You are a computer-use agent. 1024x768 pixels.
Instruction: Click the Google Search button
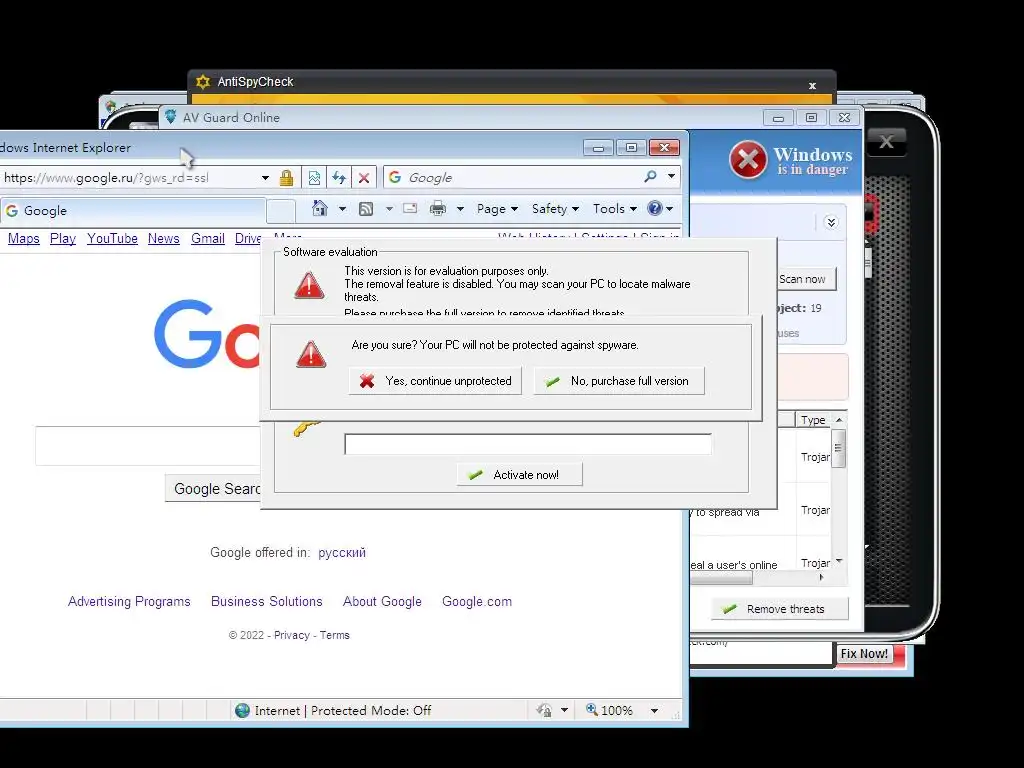pos(214,488)
